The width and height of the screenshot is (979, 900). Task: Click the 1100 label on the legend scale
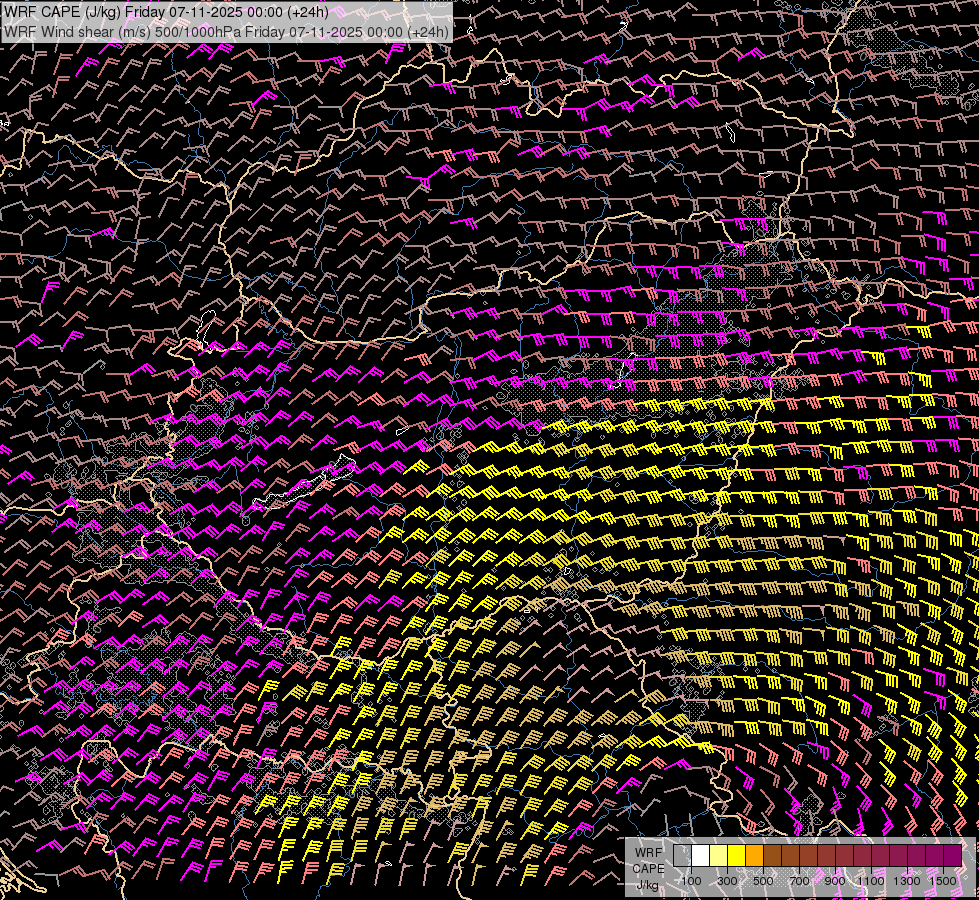tap(871, 881)
